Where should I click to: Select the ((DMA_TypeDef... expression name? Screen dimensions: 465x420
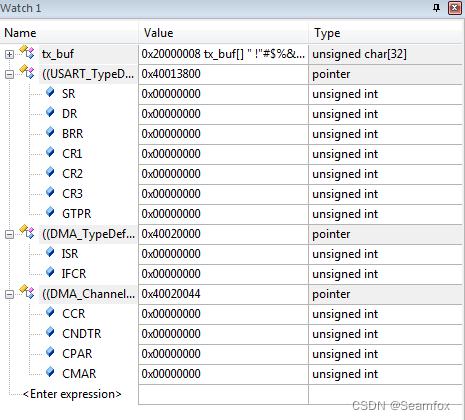[88, 234]
